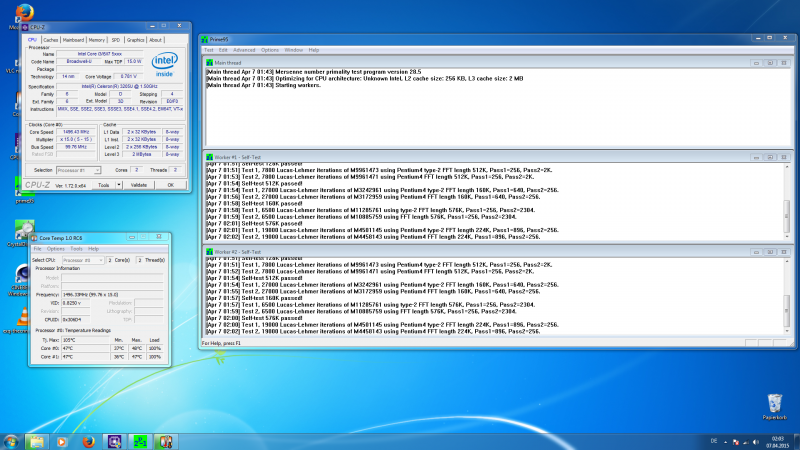Click the Validate button in CPU-Z

point(139,185)
